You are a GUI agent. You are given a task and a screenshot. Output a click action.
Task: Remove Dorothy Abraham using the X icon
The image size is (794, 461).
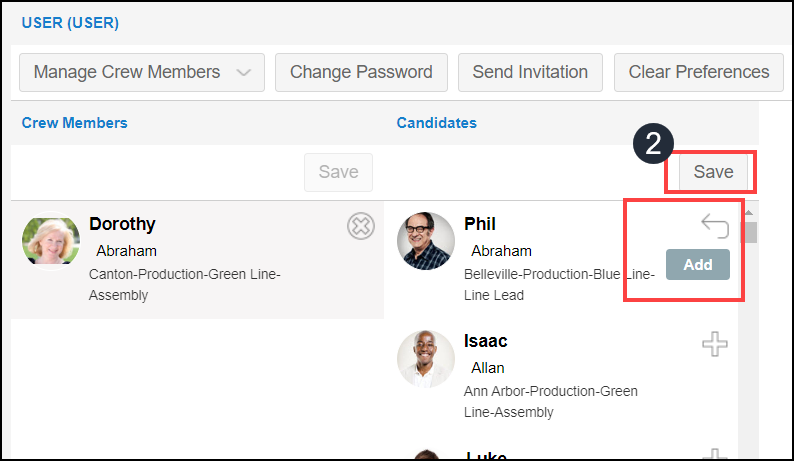click(361, 226)
